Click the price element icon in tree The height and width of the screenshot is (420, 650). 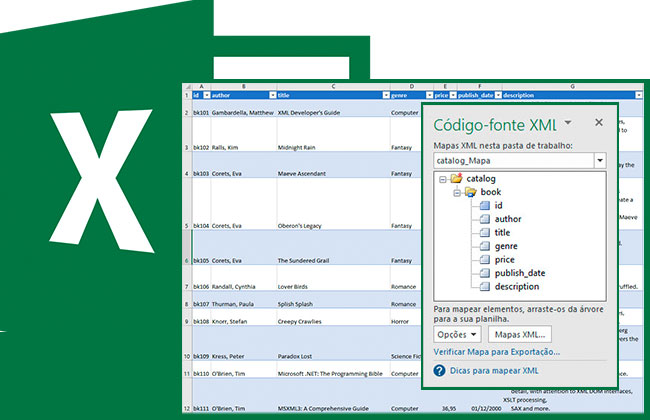(x=485, y=260)
